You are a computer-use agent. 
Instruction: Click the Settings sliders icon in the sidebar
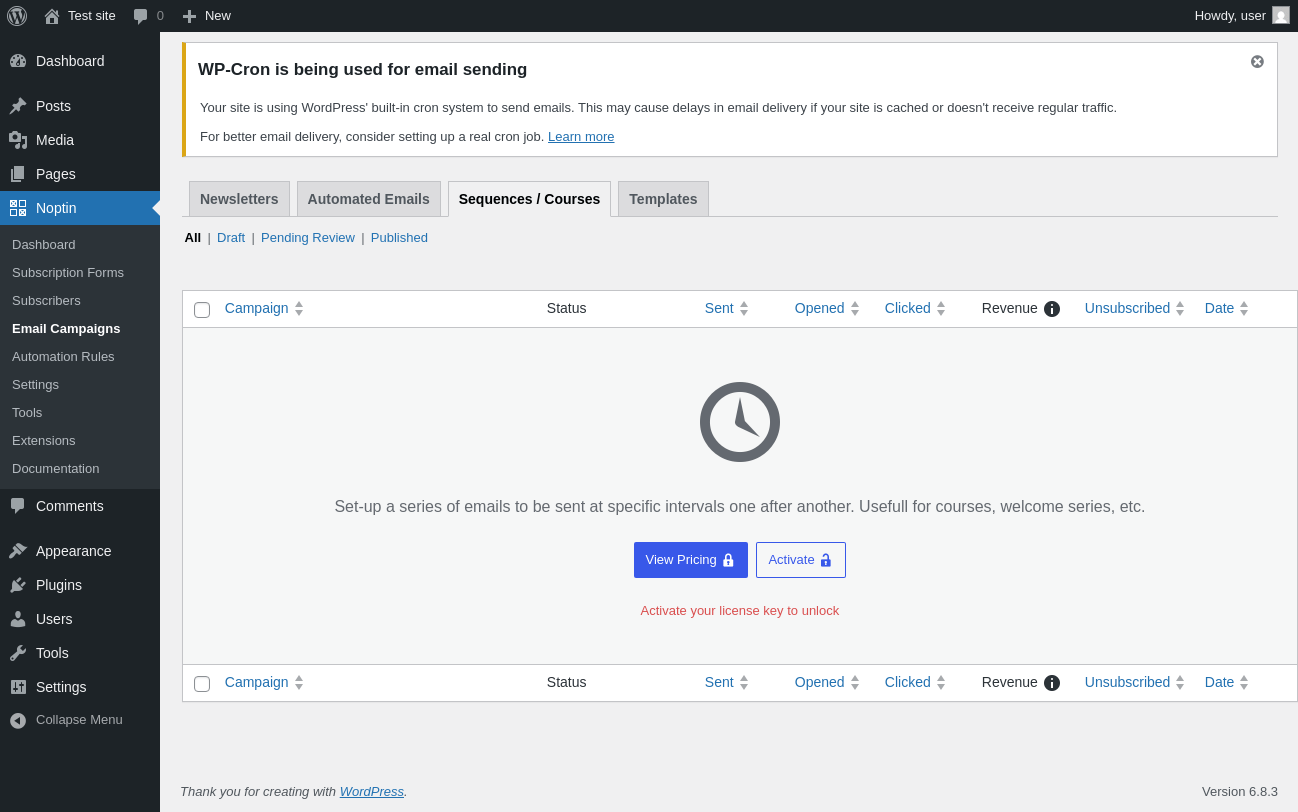tap(18, 687)
